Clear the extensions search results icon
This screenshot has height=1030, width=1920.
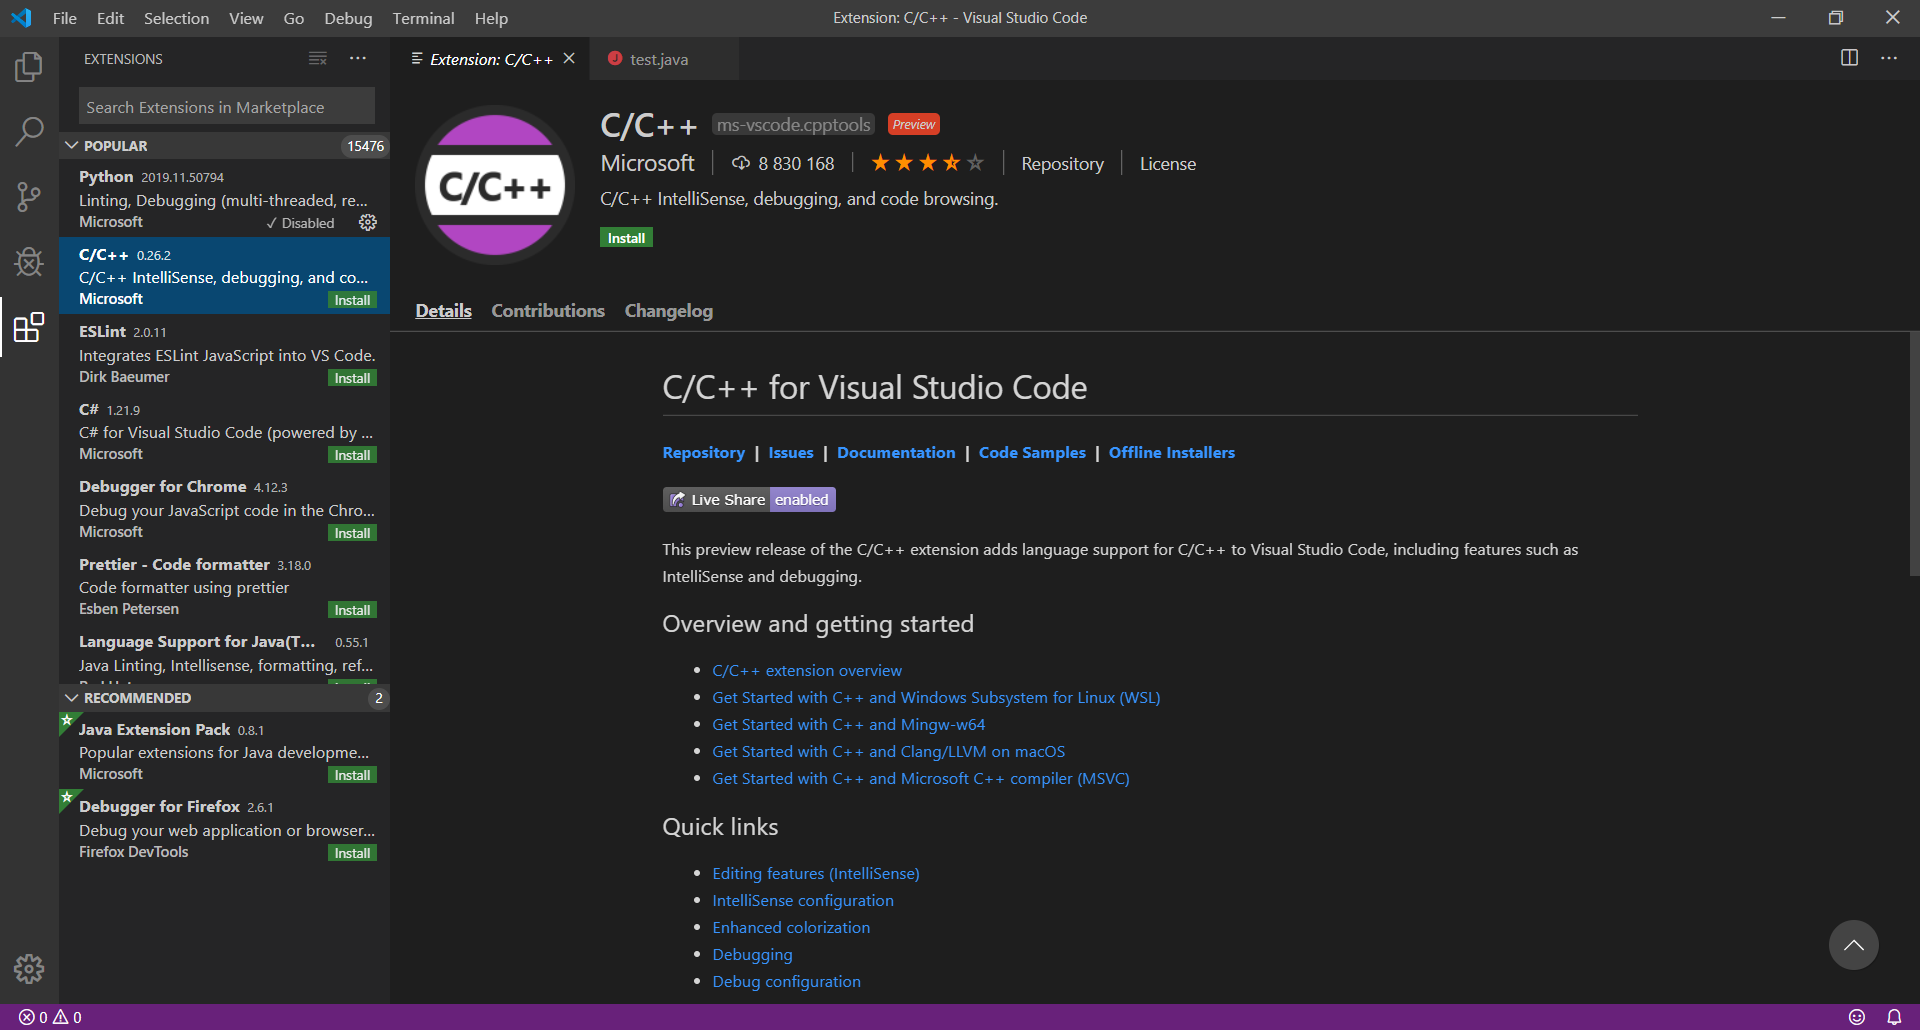tap(318, 59)
